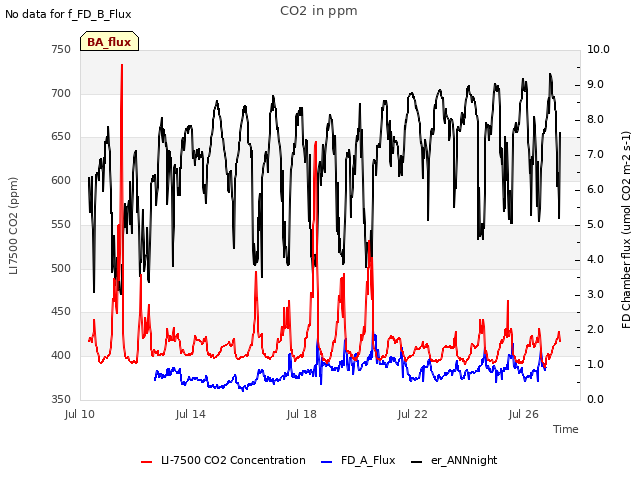Click the 650 left axis label
640x480 pixels.
coord(61,137)
